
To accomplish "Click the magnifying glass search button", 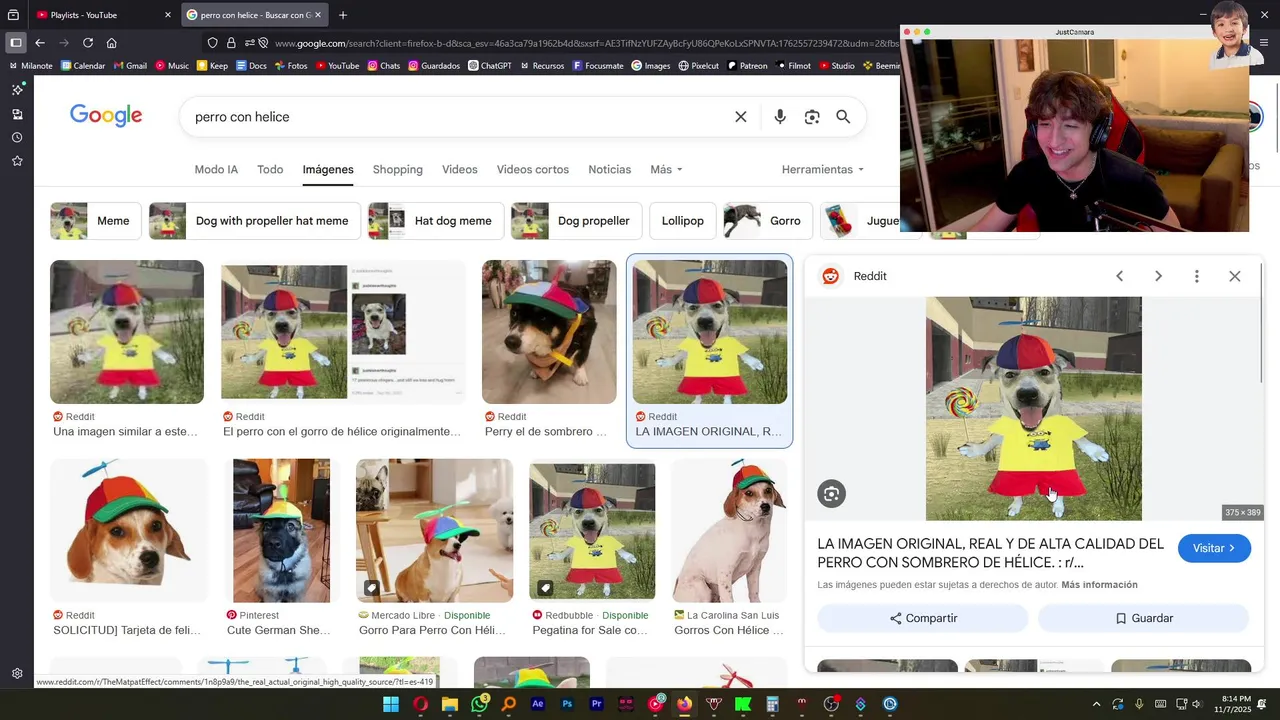I will point(843,117).
